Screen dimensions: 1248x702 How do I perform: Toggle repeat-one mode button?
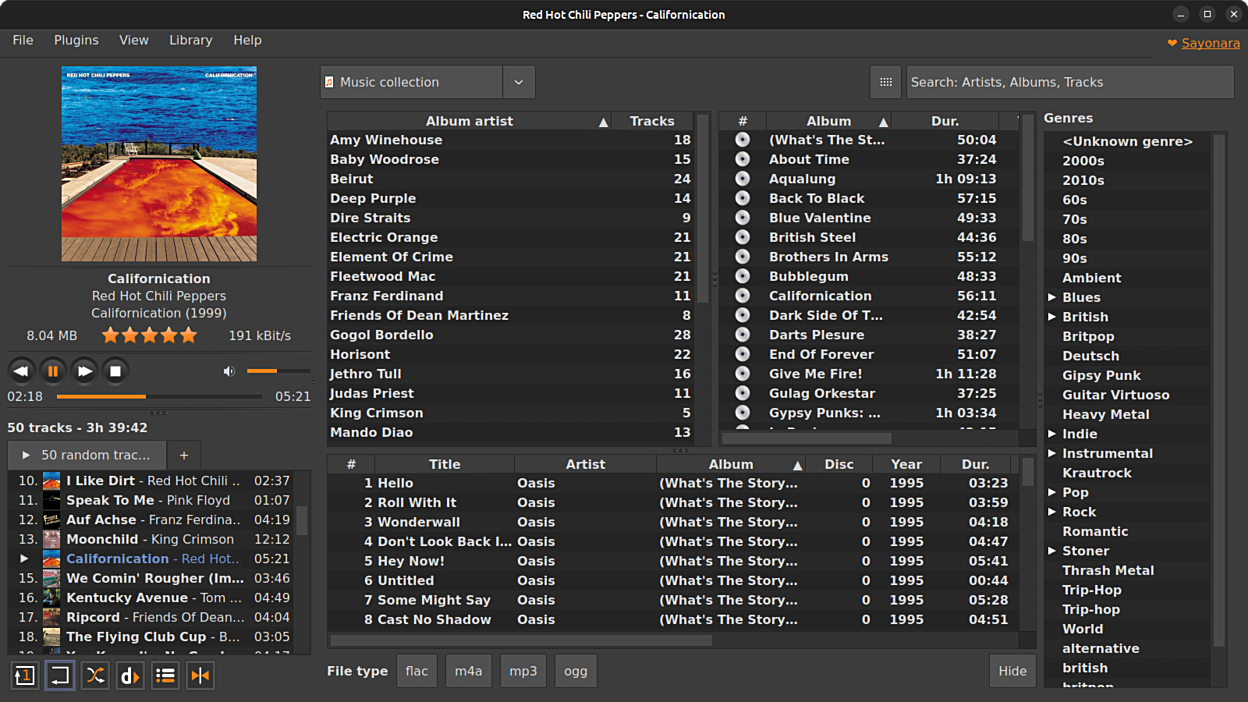(25, 676)
